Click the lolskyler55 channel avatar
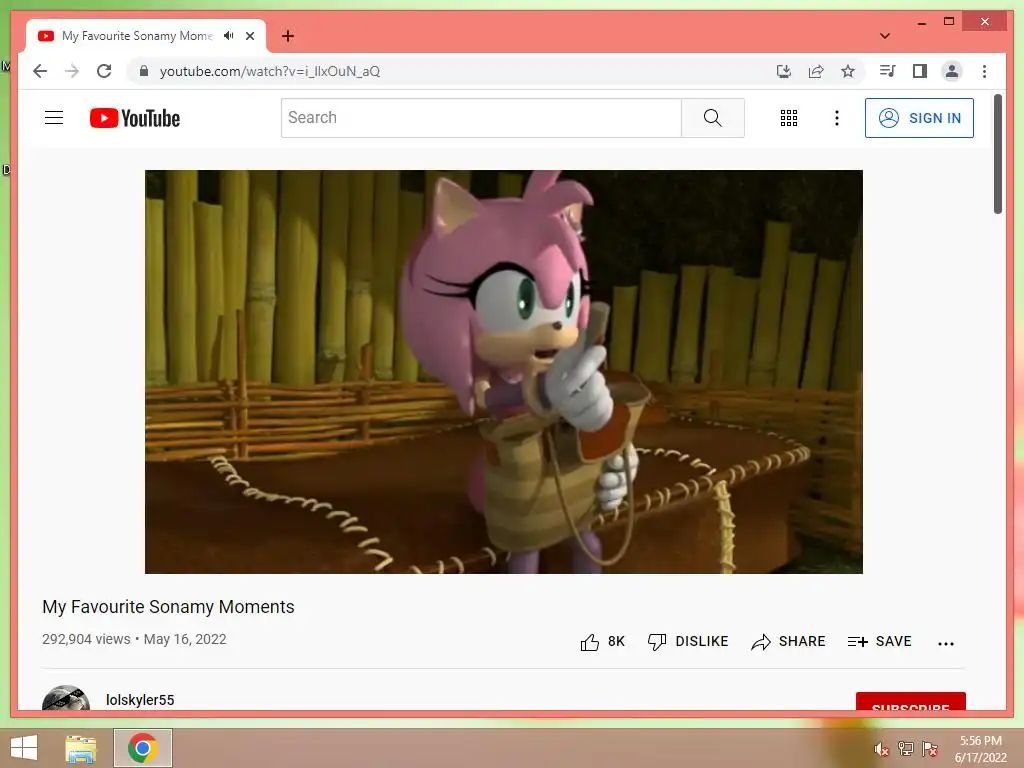 [66, 698]
